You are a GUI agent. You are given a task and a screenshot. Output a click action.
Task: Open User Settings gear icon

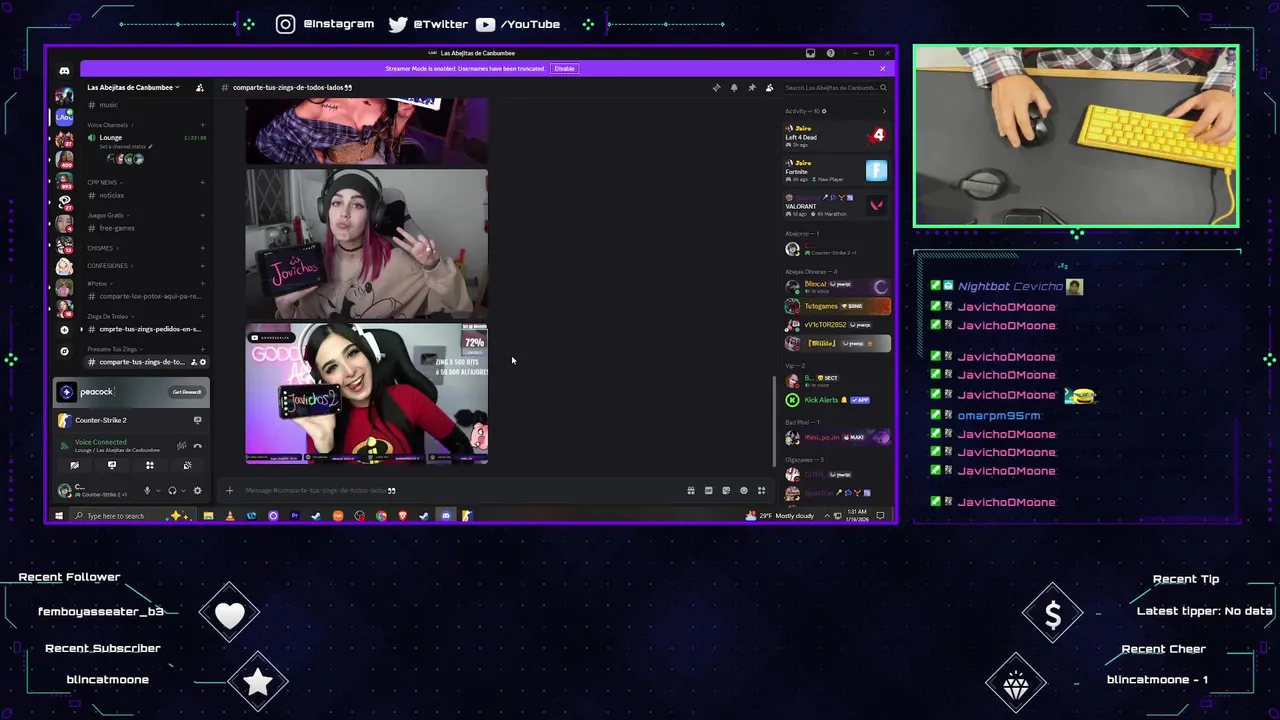tap(197, 491)
